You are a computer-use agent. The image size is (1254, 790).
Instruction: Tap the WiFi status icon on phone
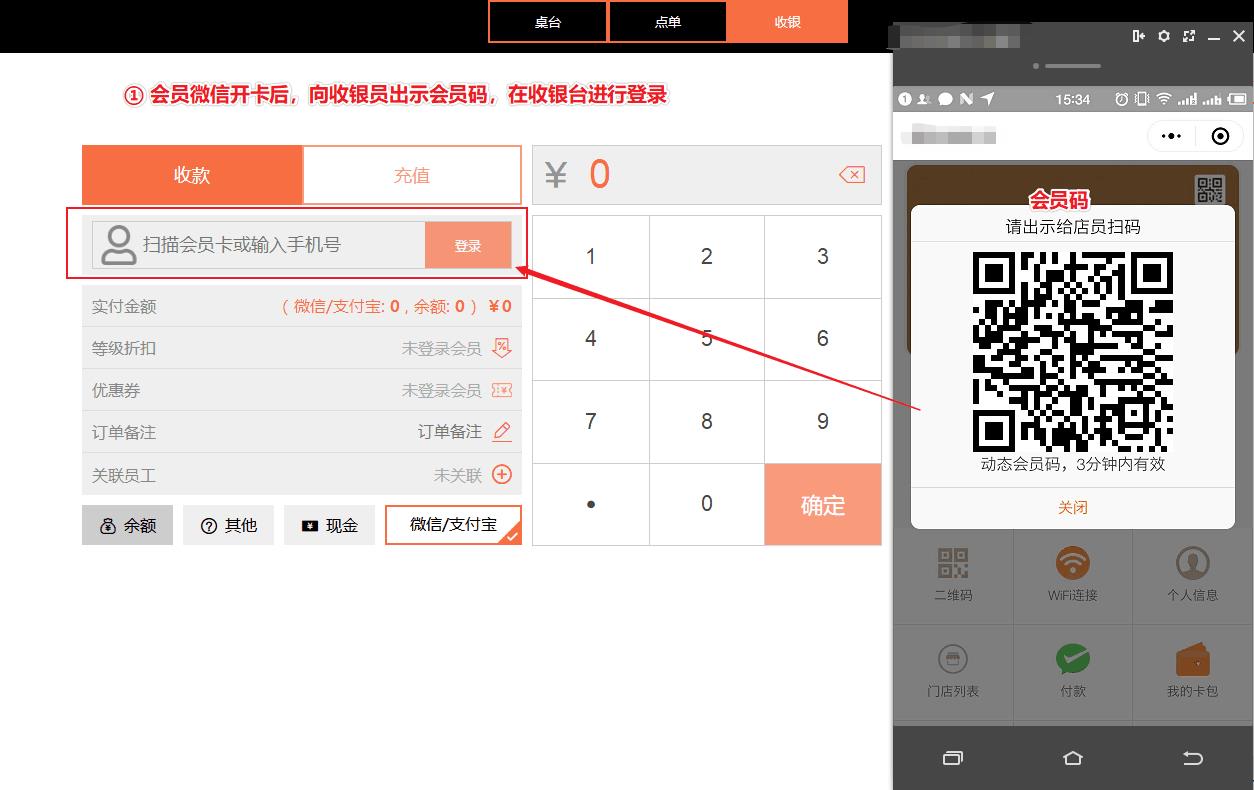pyautogui.click(x=1164, y=99)
